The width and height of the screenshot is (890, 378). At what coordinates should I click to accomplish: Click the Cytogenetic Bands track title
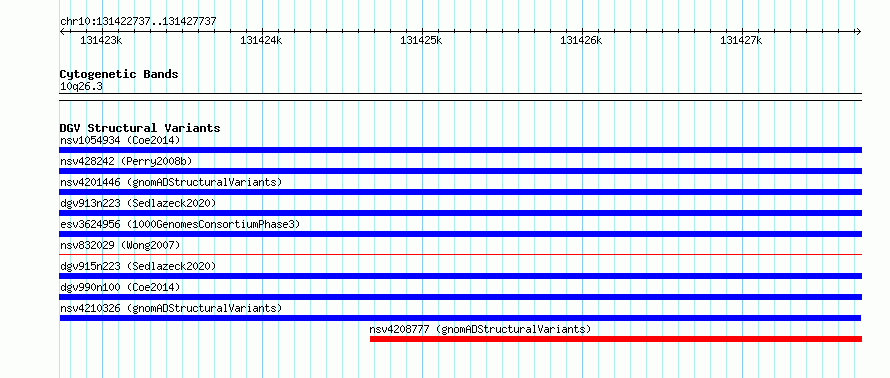coord(119,74)
